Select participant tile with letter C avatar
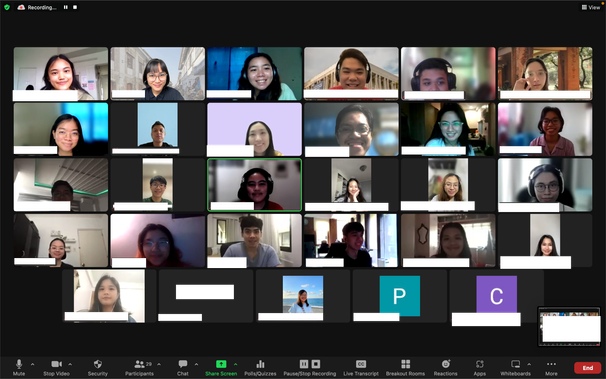 coord(497,296)
